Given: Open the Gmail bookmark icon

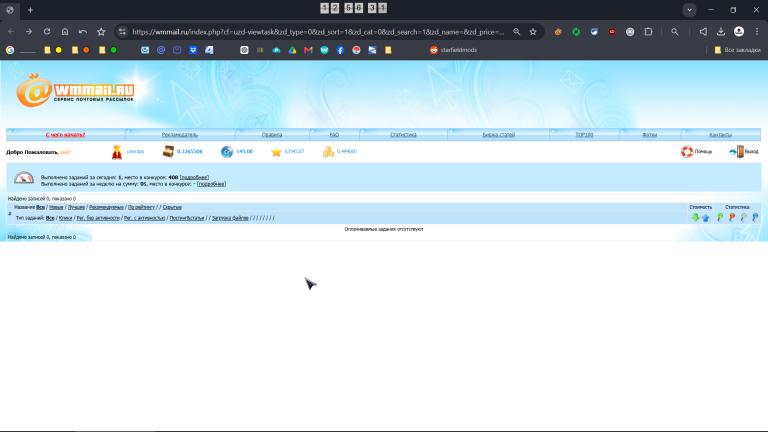Looking at the screenshot, I should coord(308,50).
